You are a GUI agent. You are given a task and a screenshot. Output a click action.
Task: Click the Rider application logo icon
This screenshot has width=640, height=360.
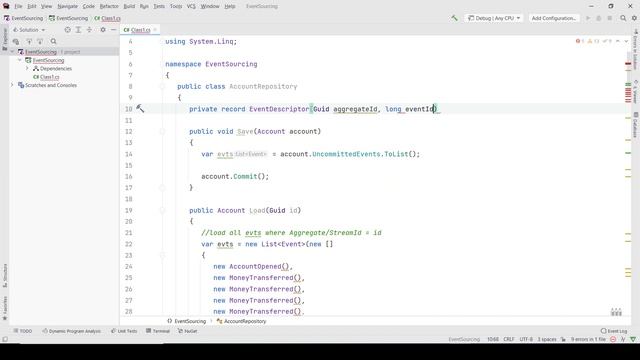6,6
